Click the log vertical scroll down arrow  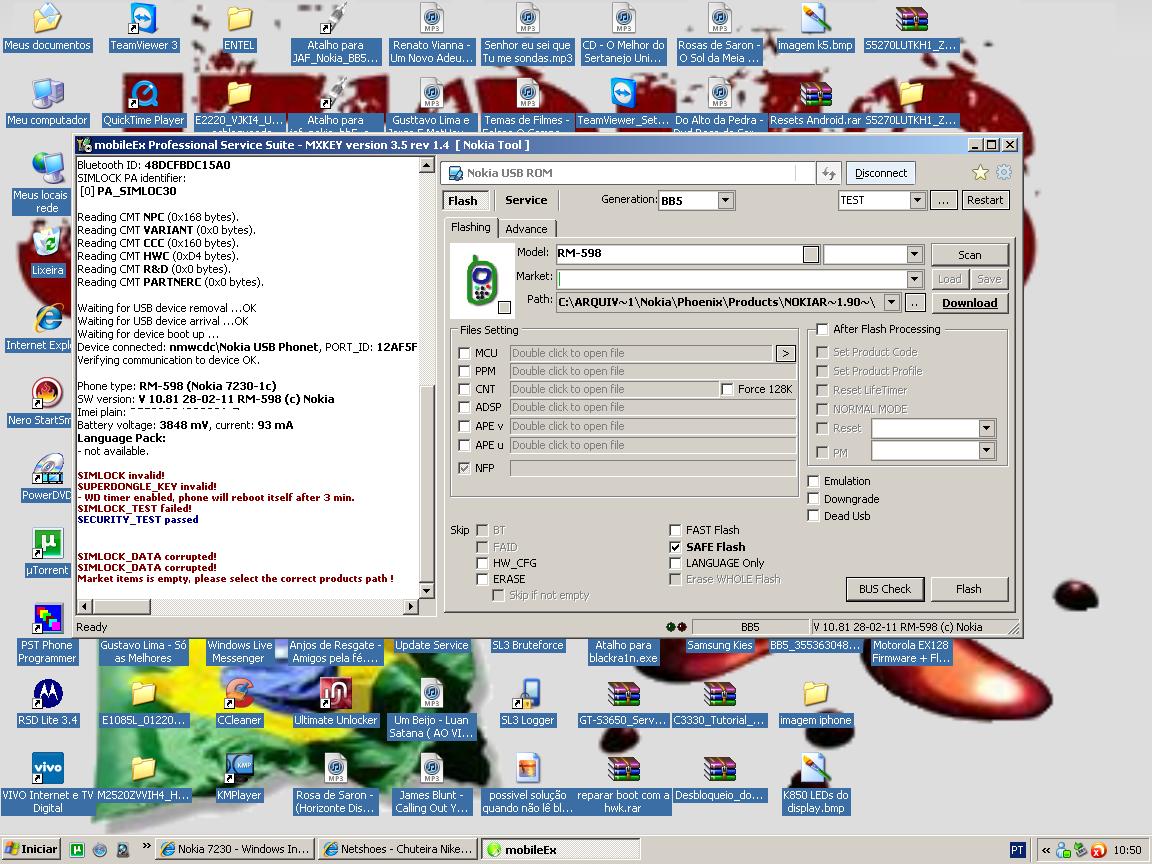point(426,590)
